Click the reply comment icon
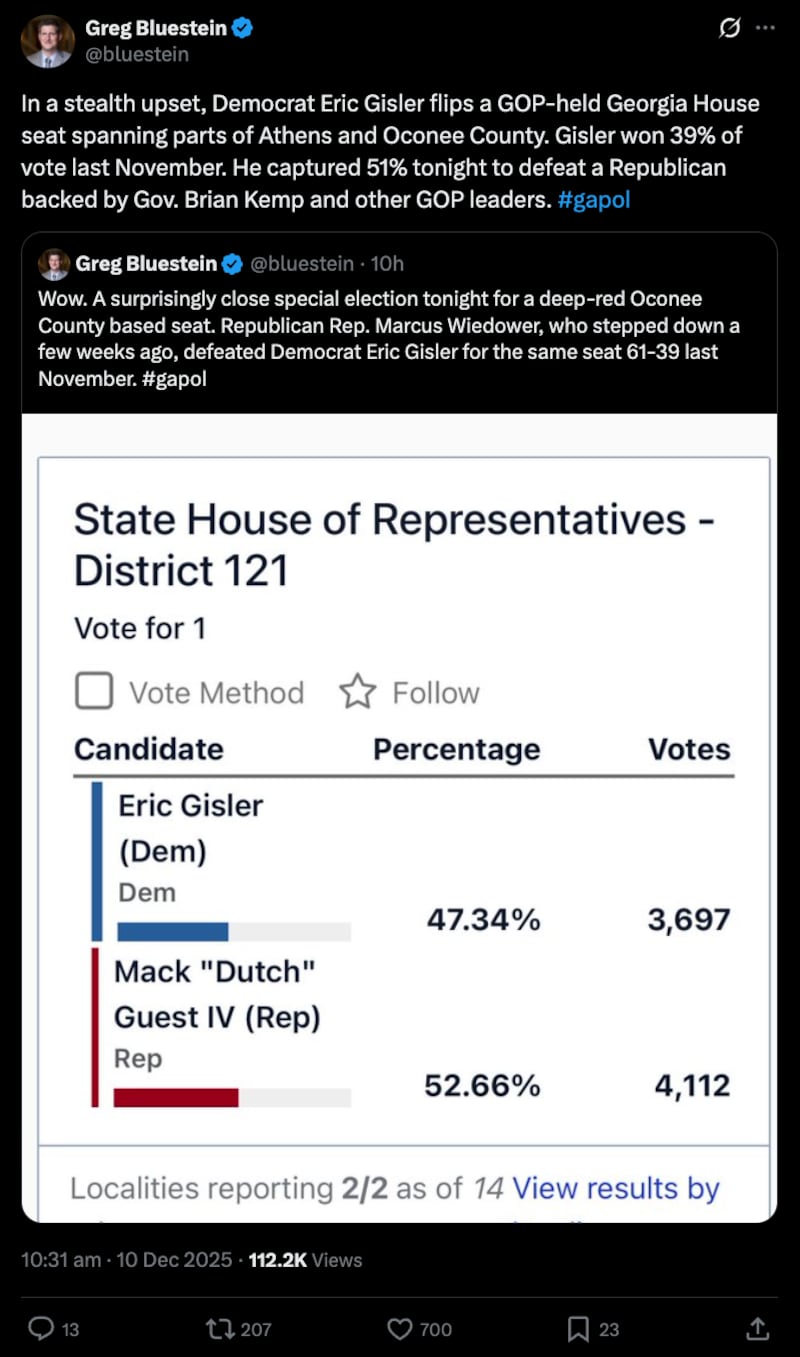 click(x=41, y=1328)
